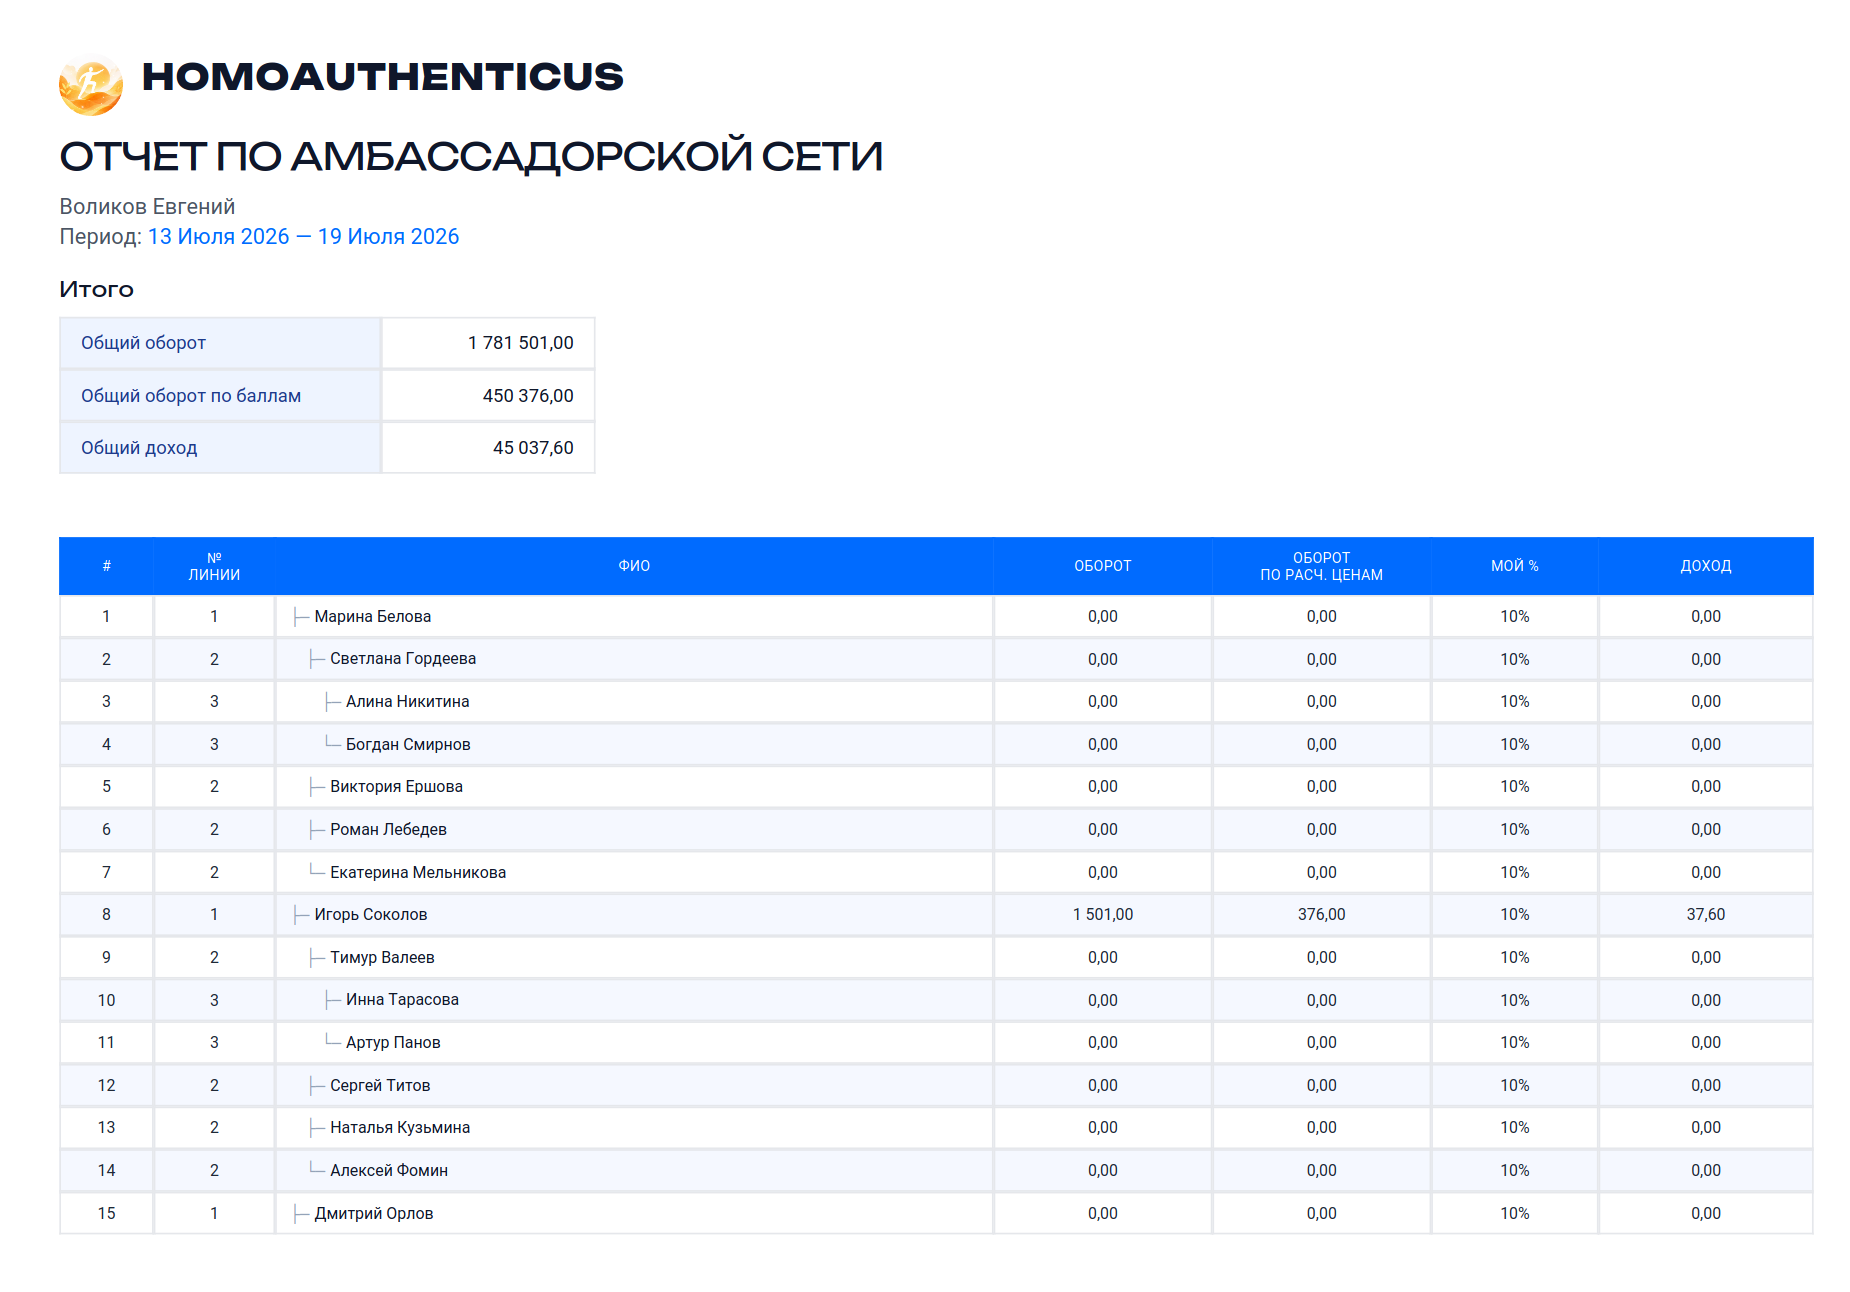Select Алексей Фомин in the tree
1850x1292 pixels.
(389, 1170)
